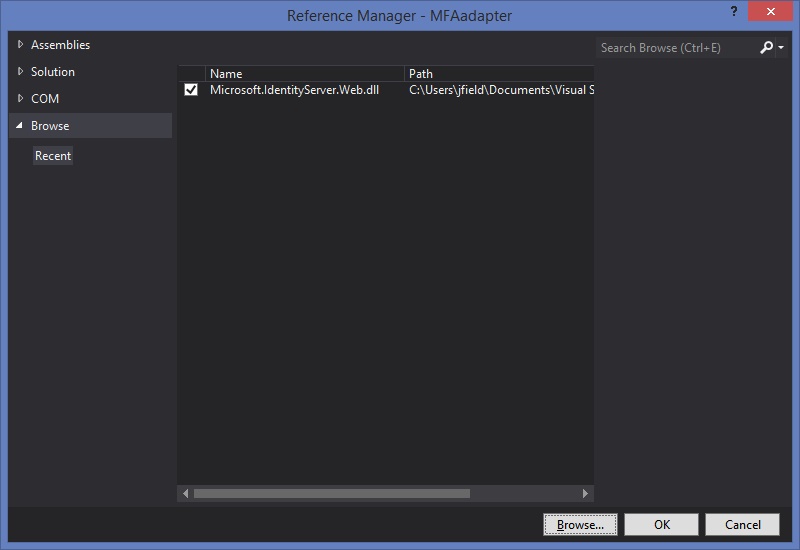Screen dimensions: 800x550
Task: Sort by the Name column header
Action: pyautogui.click(x=304, y=73)
